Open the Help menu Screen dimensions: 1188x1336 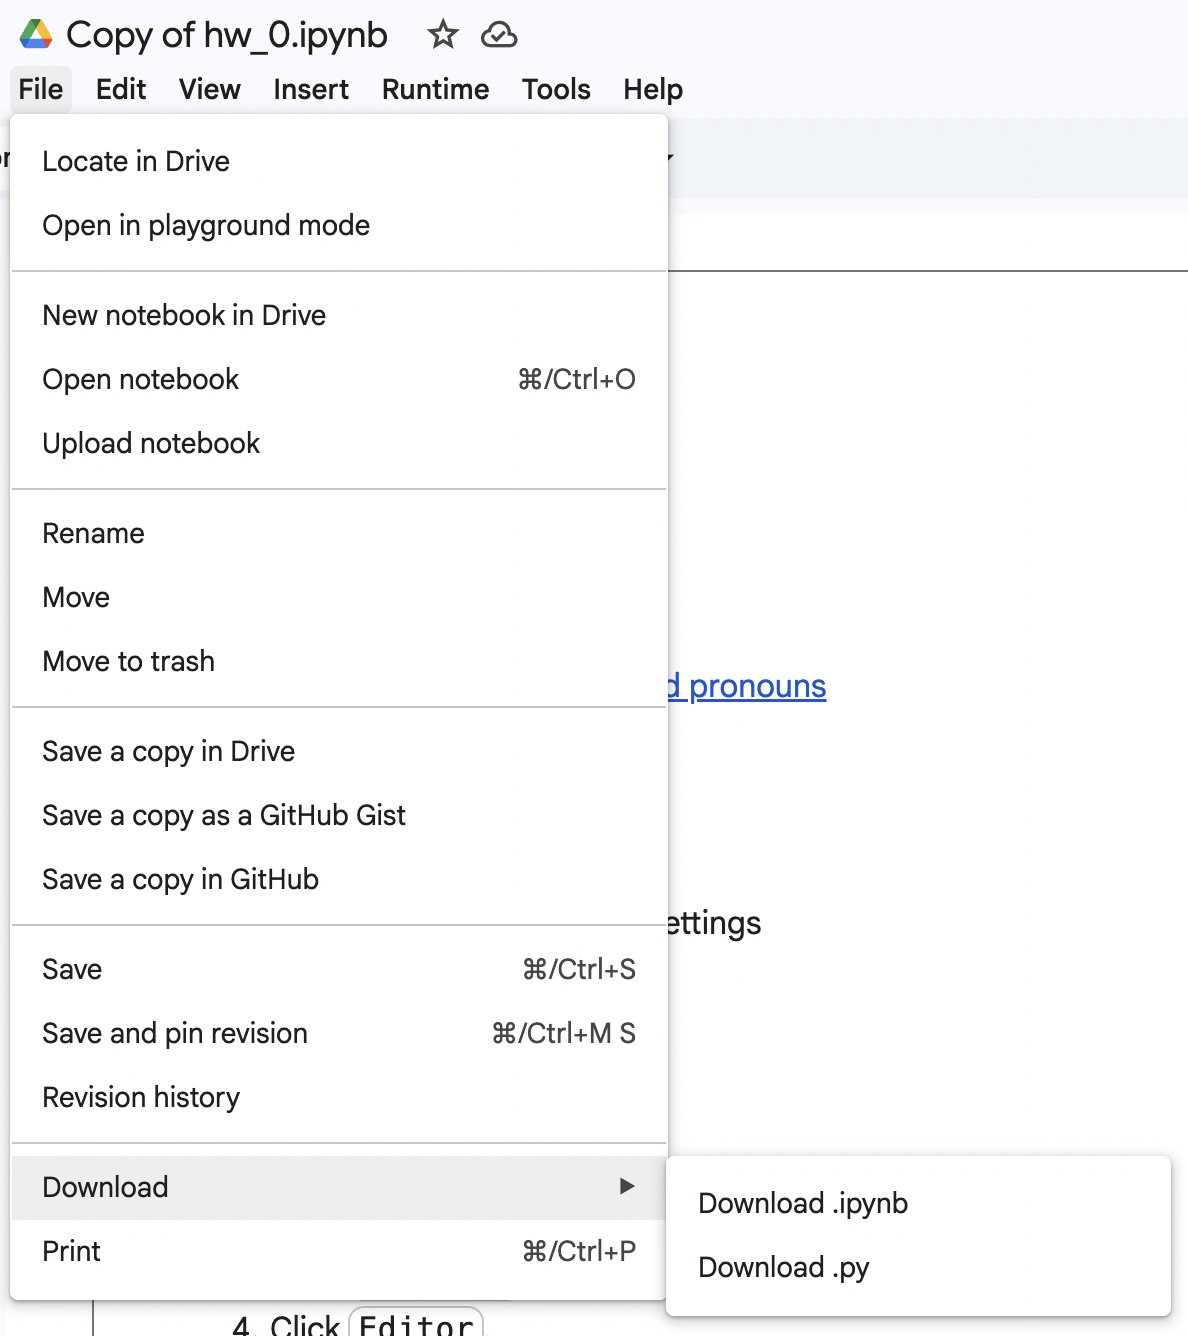pyautogui.click(x=653, y=90)
